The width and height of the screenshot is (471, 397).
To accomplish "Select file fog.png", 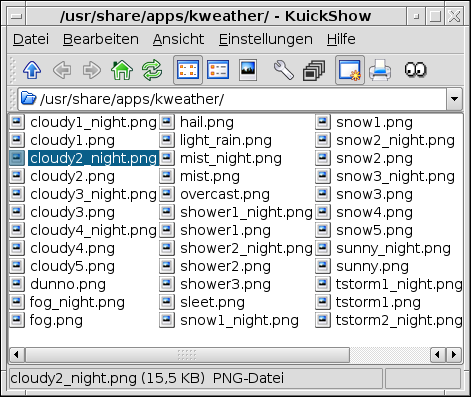I will click(x=56, y=320).
